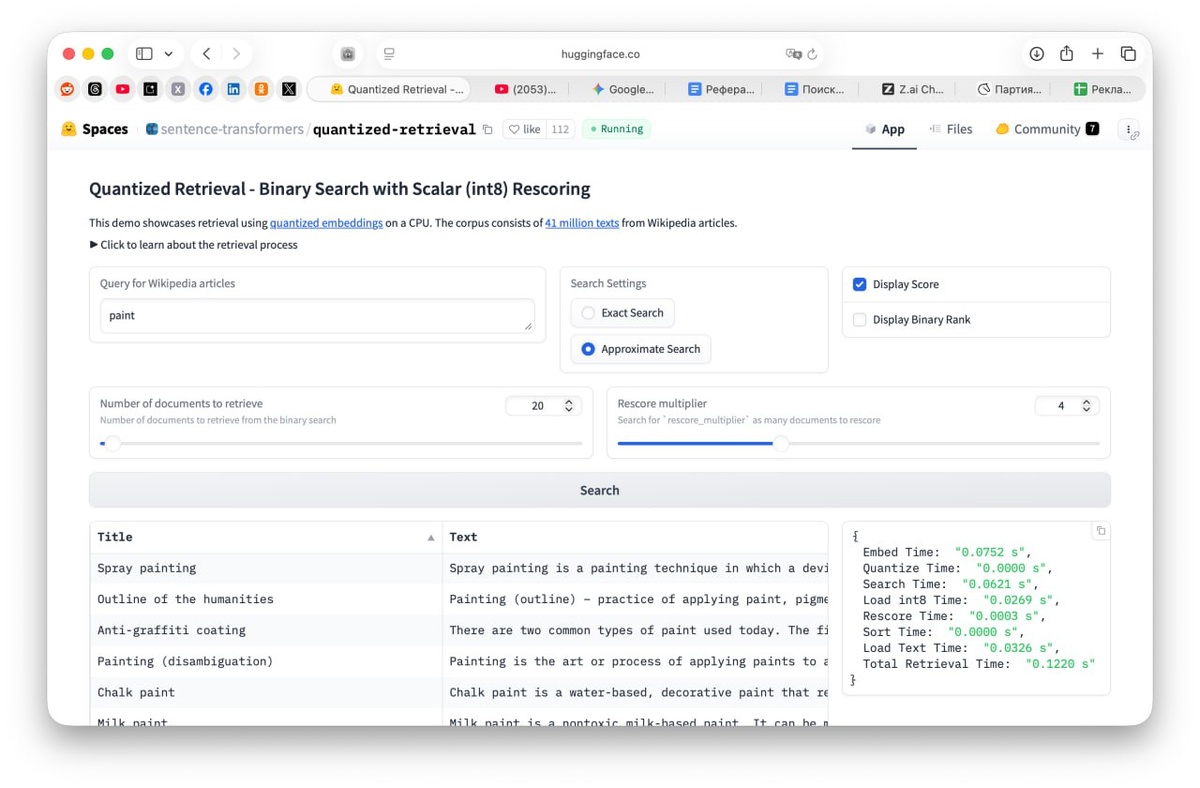Switch to the App tab
This screenshot has height=788, width=1200.
pyautogui.click(x=884, y=129)
